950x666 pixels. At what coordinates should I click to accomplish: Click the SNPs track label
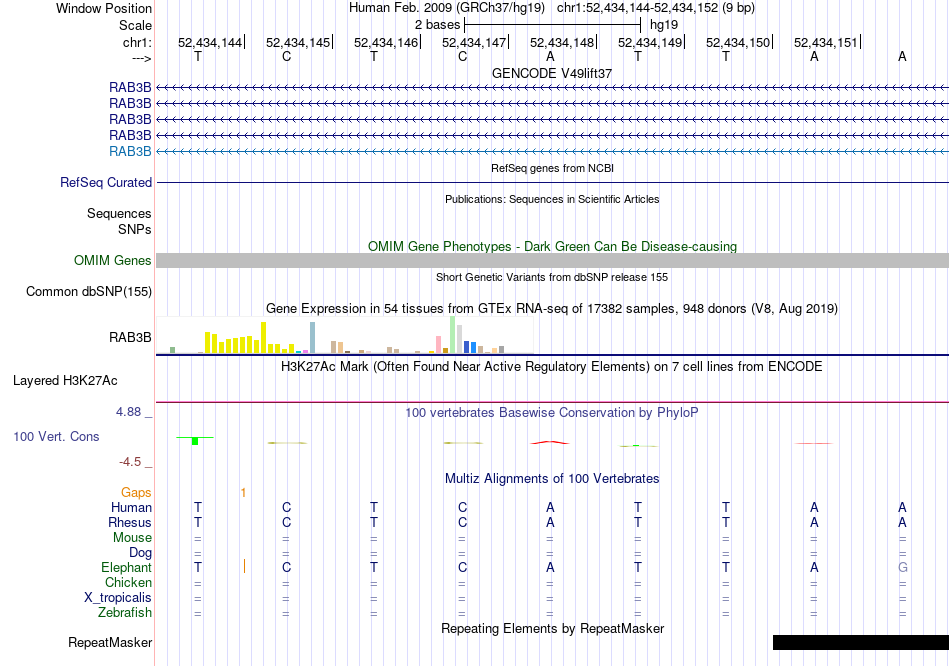pos(135,230)
